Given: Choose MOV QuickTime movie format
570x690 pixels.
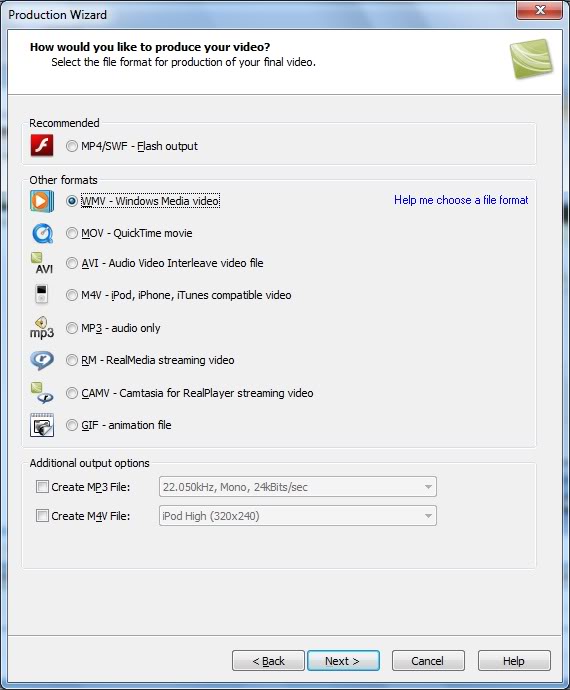Looking at the screenshot, I should 72,233.
